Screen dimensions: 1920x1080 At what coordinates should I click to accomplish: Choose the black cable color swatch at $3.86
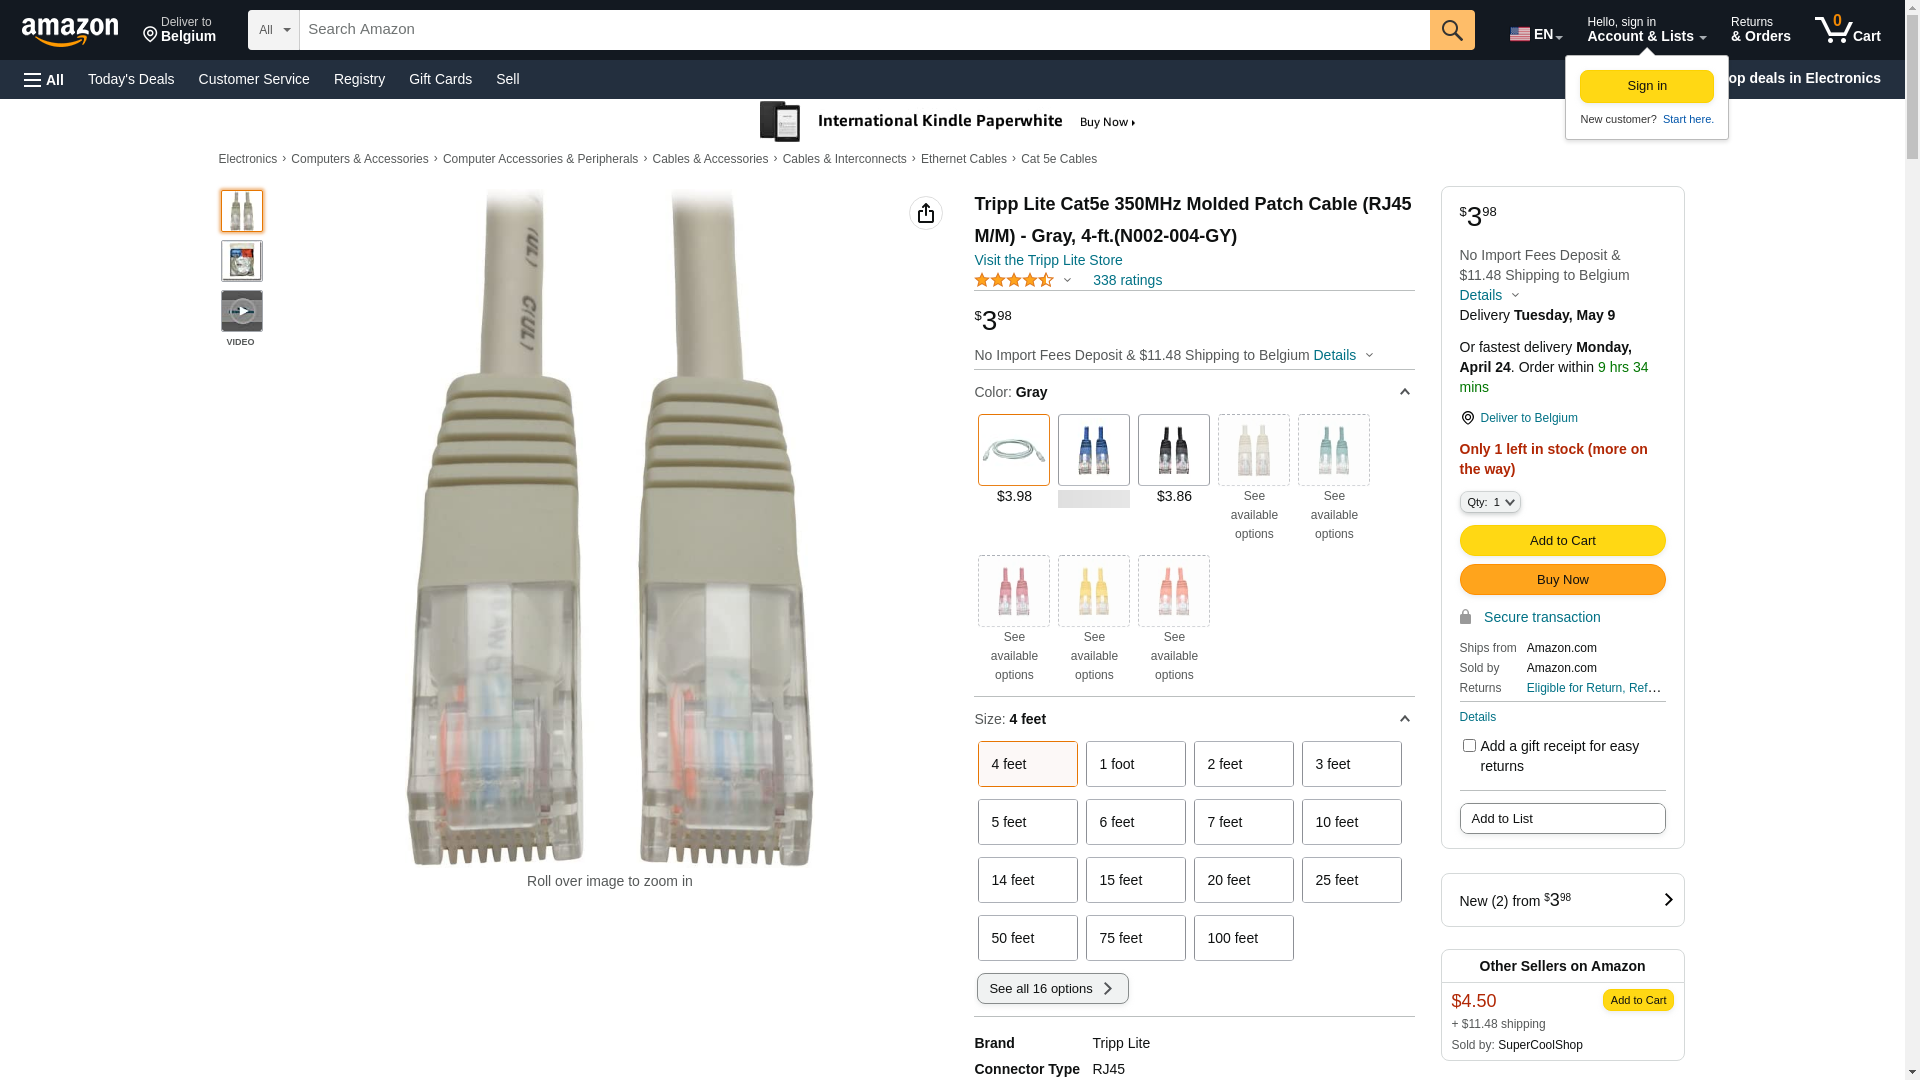1173,451
